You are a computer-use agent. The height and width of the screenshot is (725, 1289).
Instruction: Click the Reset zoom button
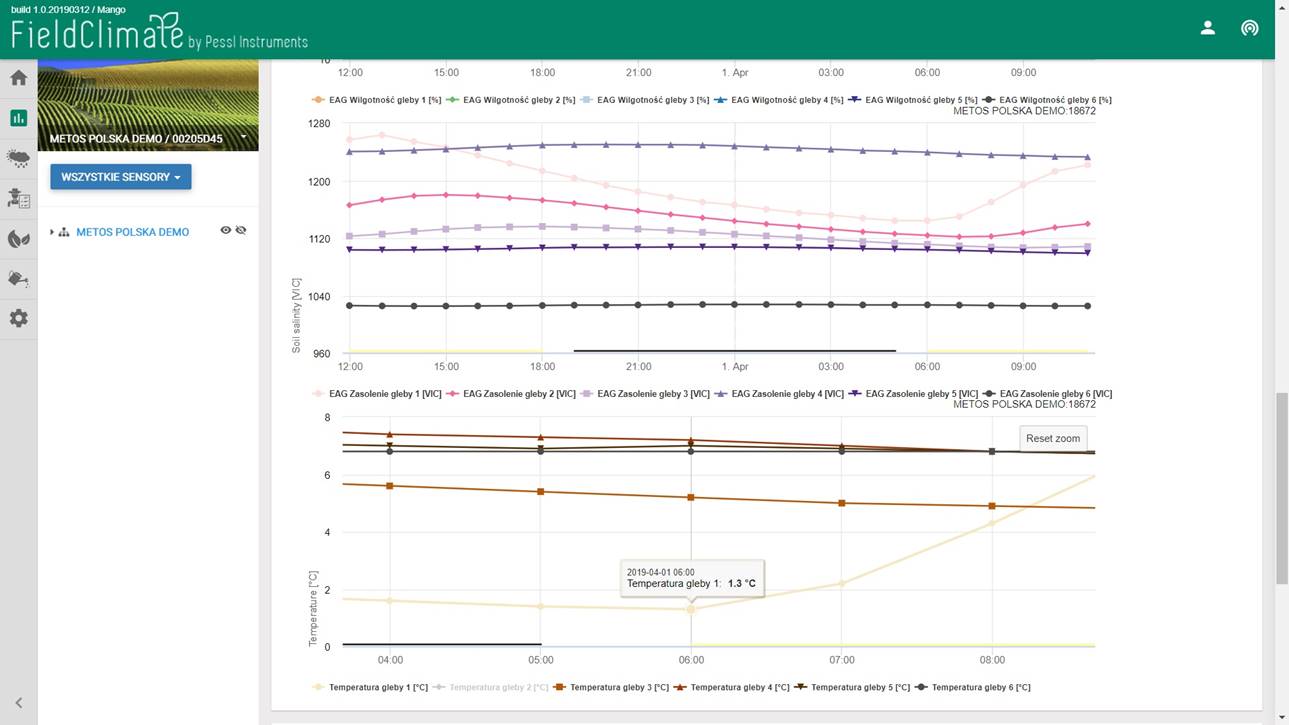click(x=1053, y=439)
